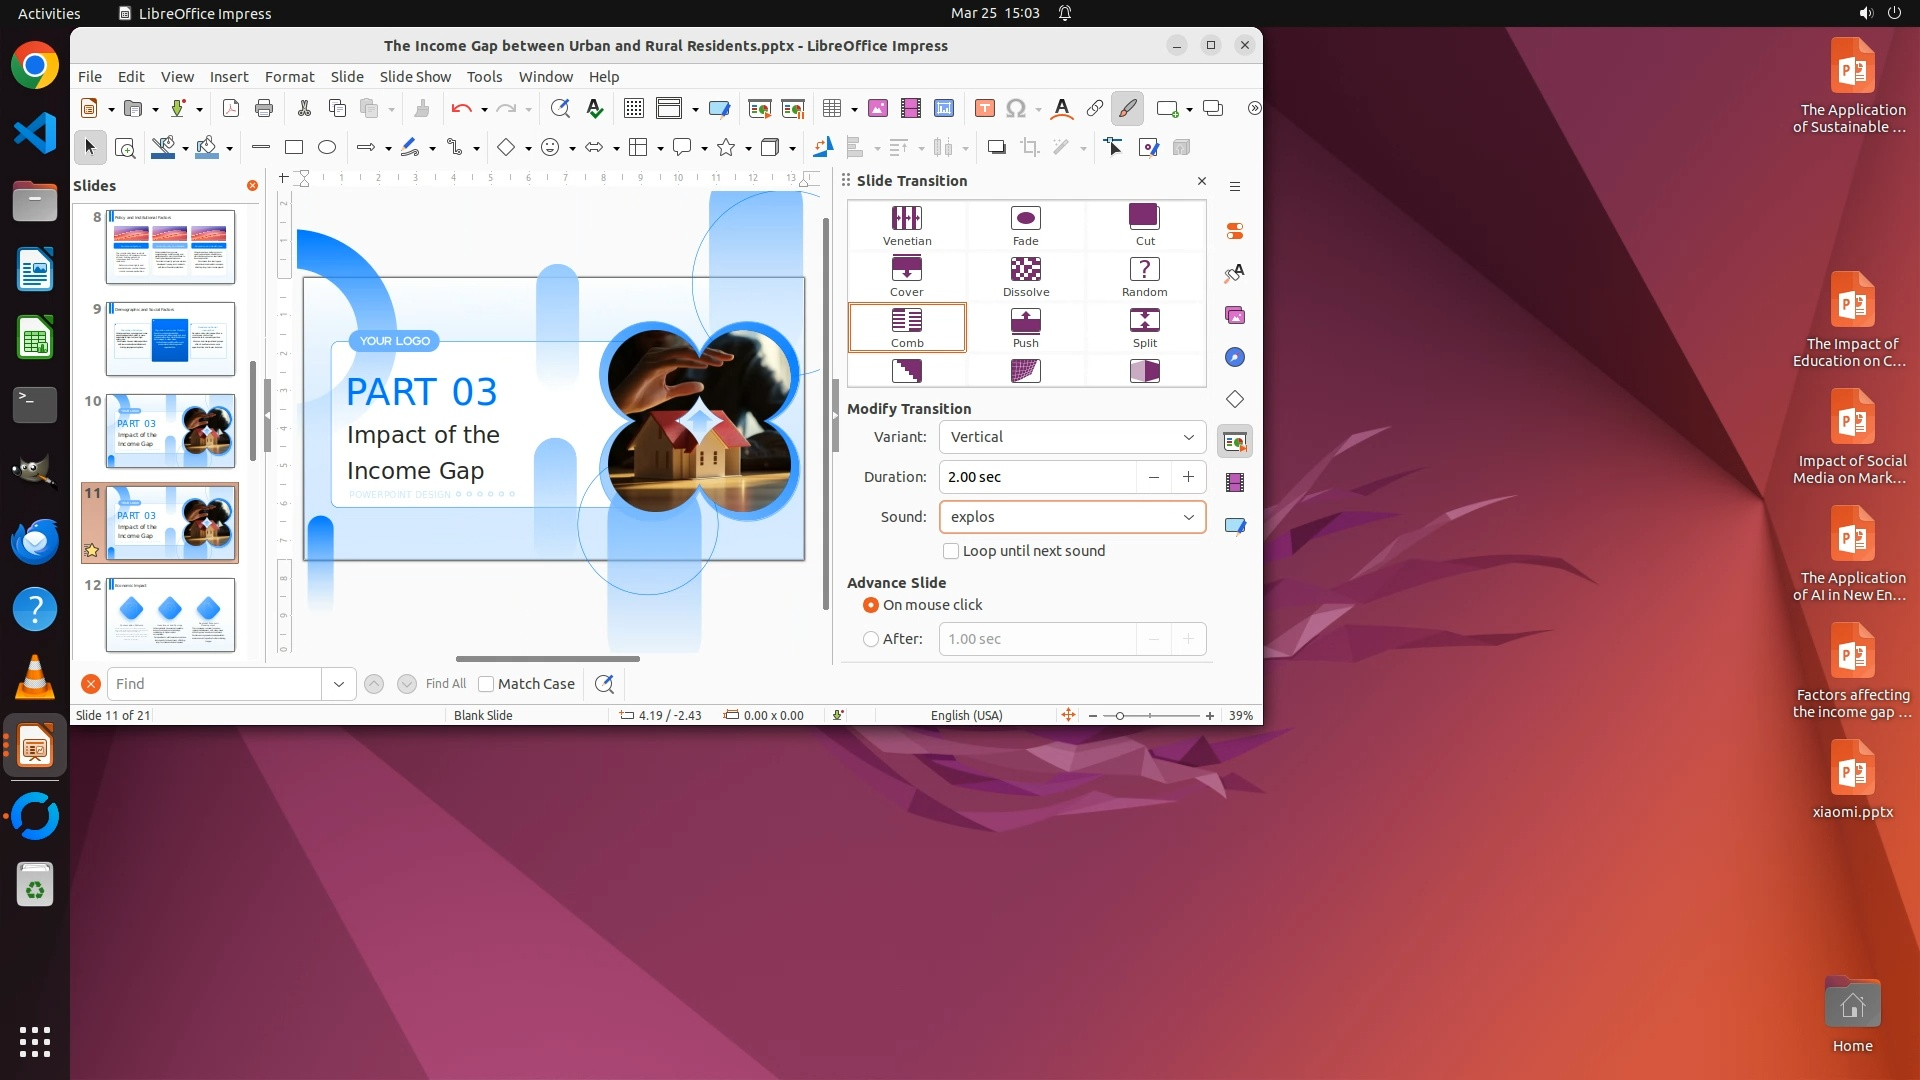Click the Insert Table icon

[831, 109]
